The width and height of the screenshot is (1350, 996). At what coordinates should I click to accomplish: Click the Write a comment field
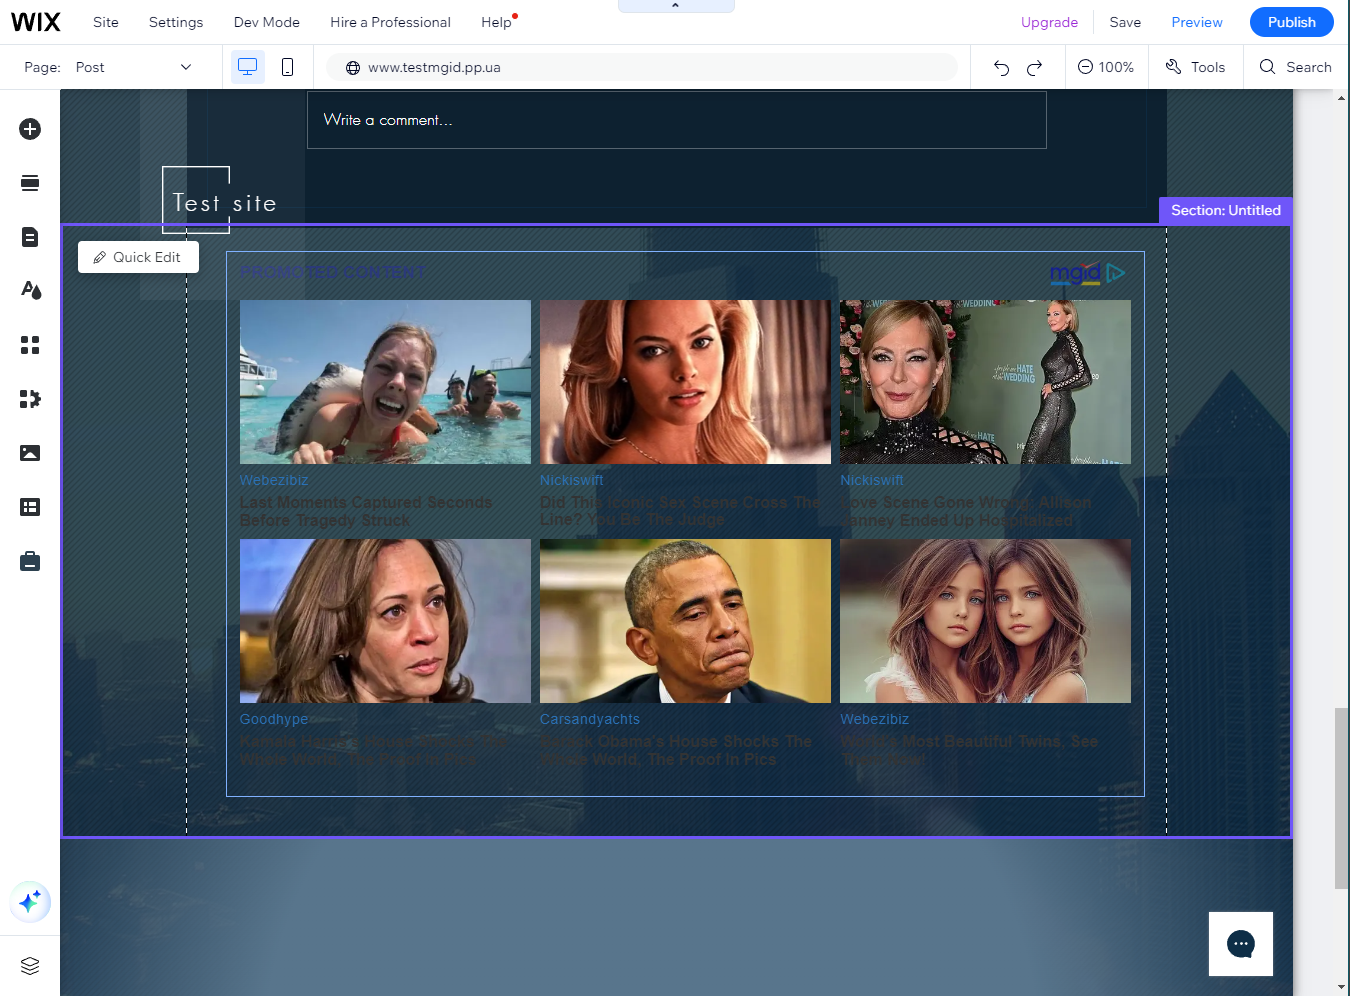(676, 120)
